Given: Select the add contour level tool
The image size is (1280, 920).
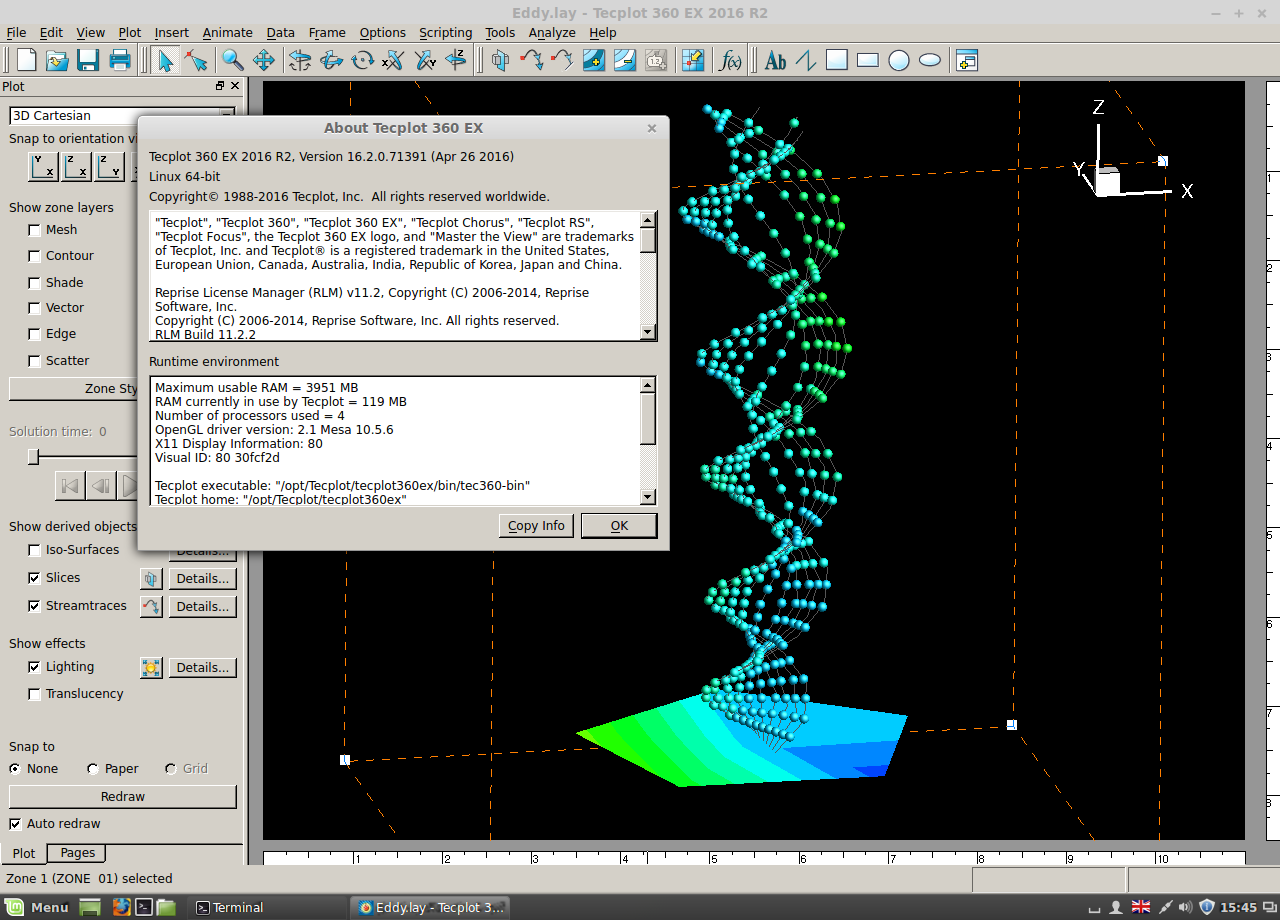Looking at the screenshot, I should pos(593,60).
